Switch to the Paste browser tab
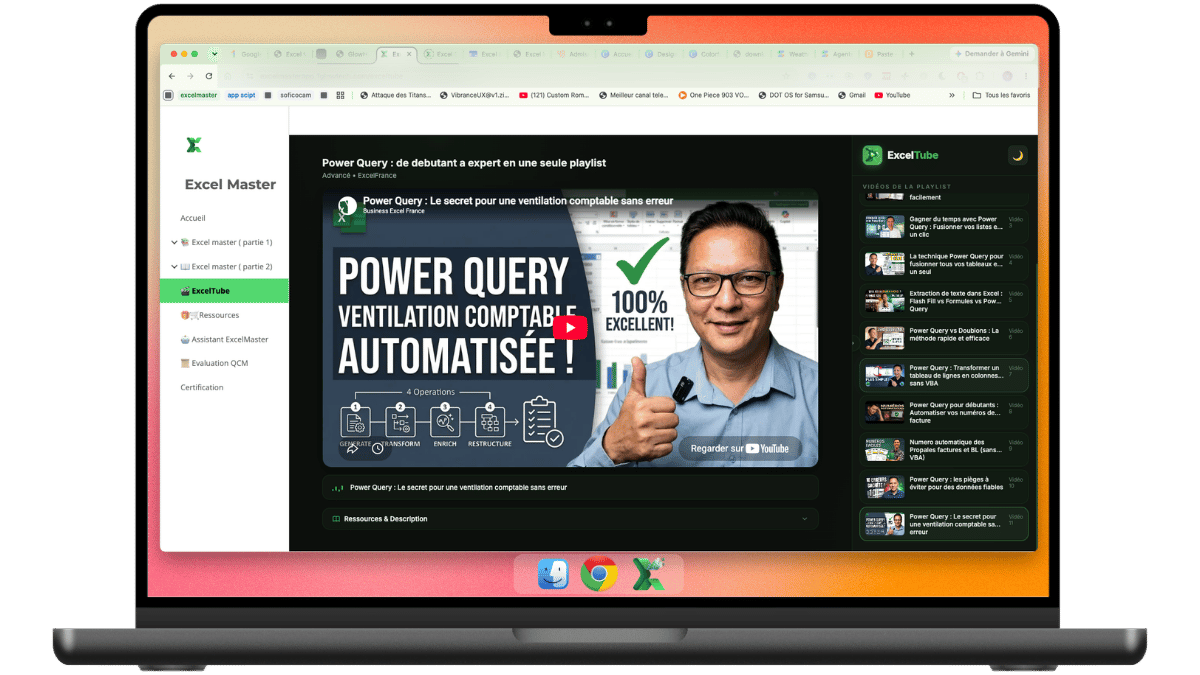 (881, 54)
